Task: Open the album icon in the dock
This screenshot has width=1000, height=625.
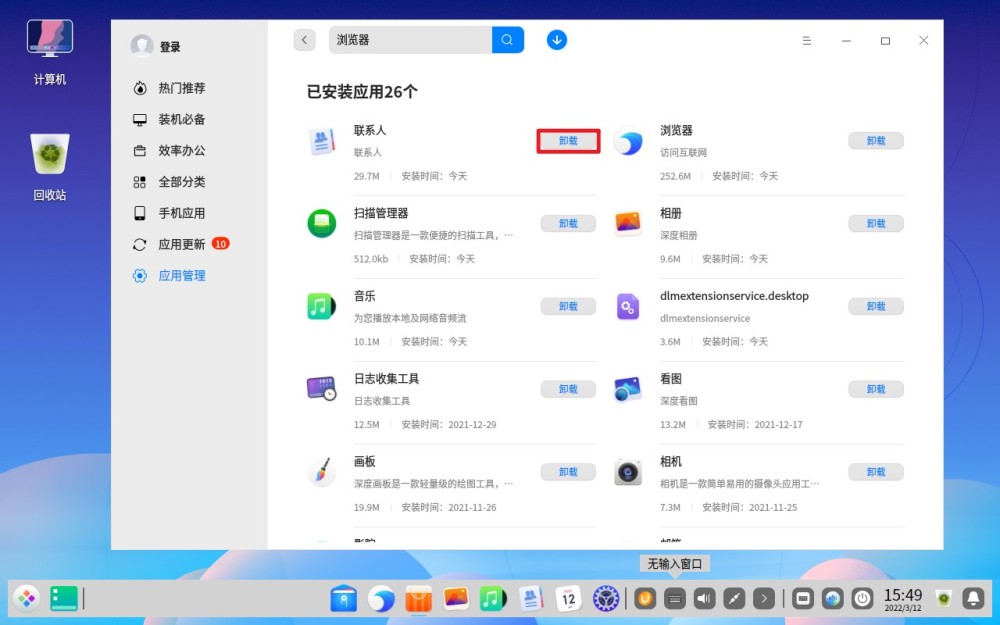Action: click(455, 598)
